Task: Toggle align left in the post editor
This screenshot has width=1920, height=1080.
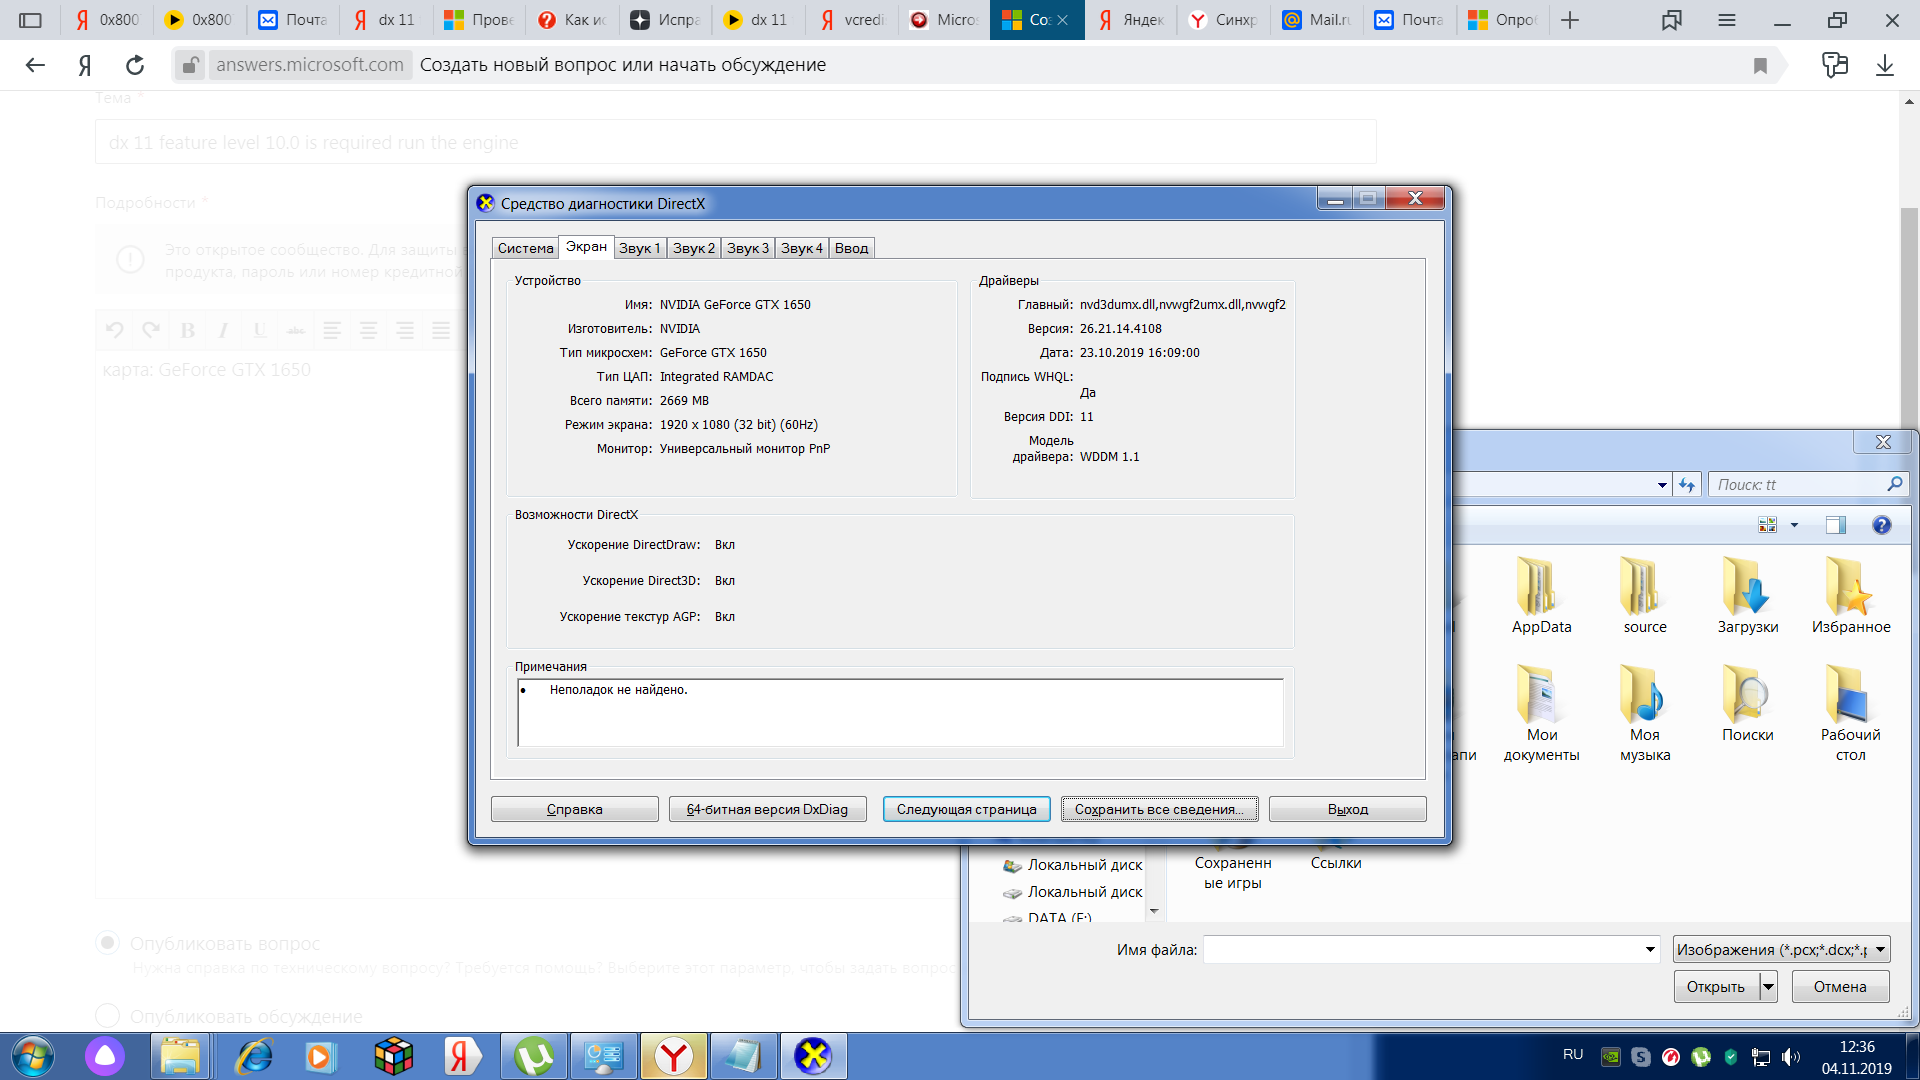Action: [x=332, y=330]
